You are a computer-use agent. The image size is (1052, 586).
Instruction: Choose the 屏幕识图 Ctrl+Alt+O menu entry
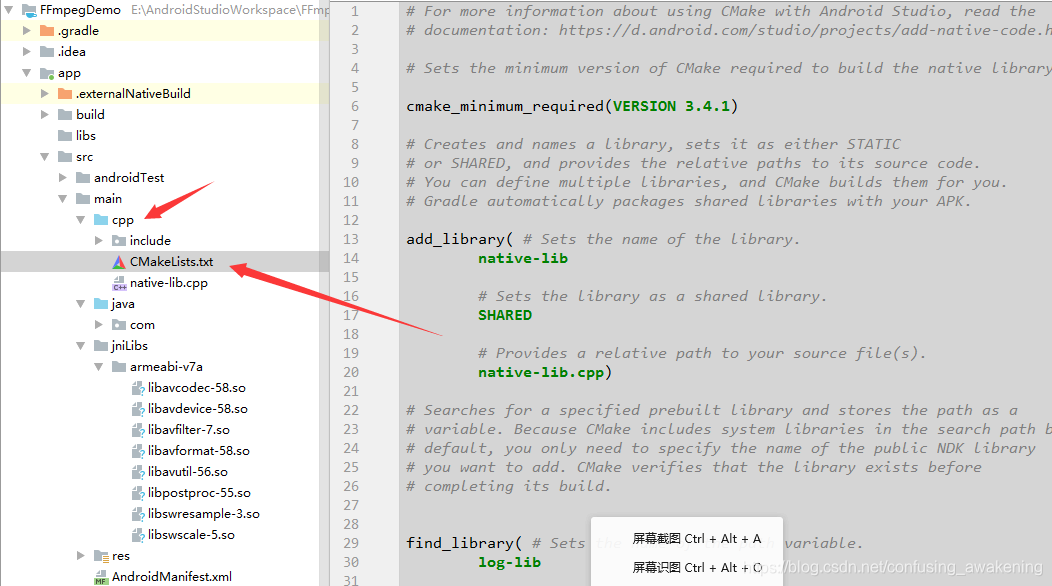point(696,568)
